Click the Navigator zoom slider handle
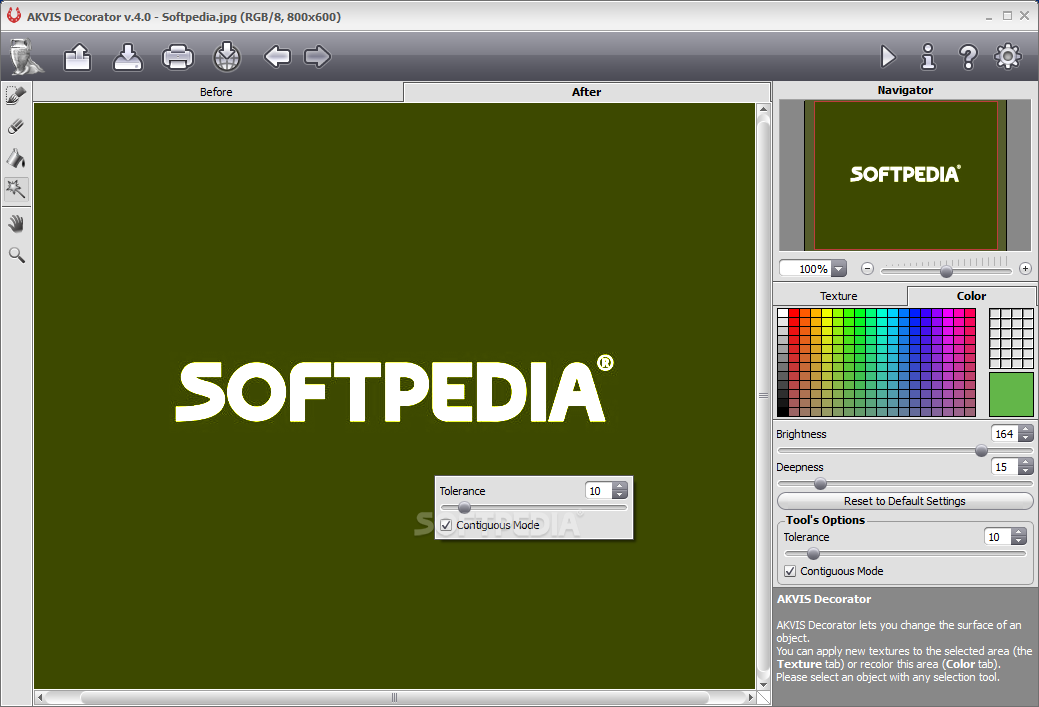 pos(946,271)
